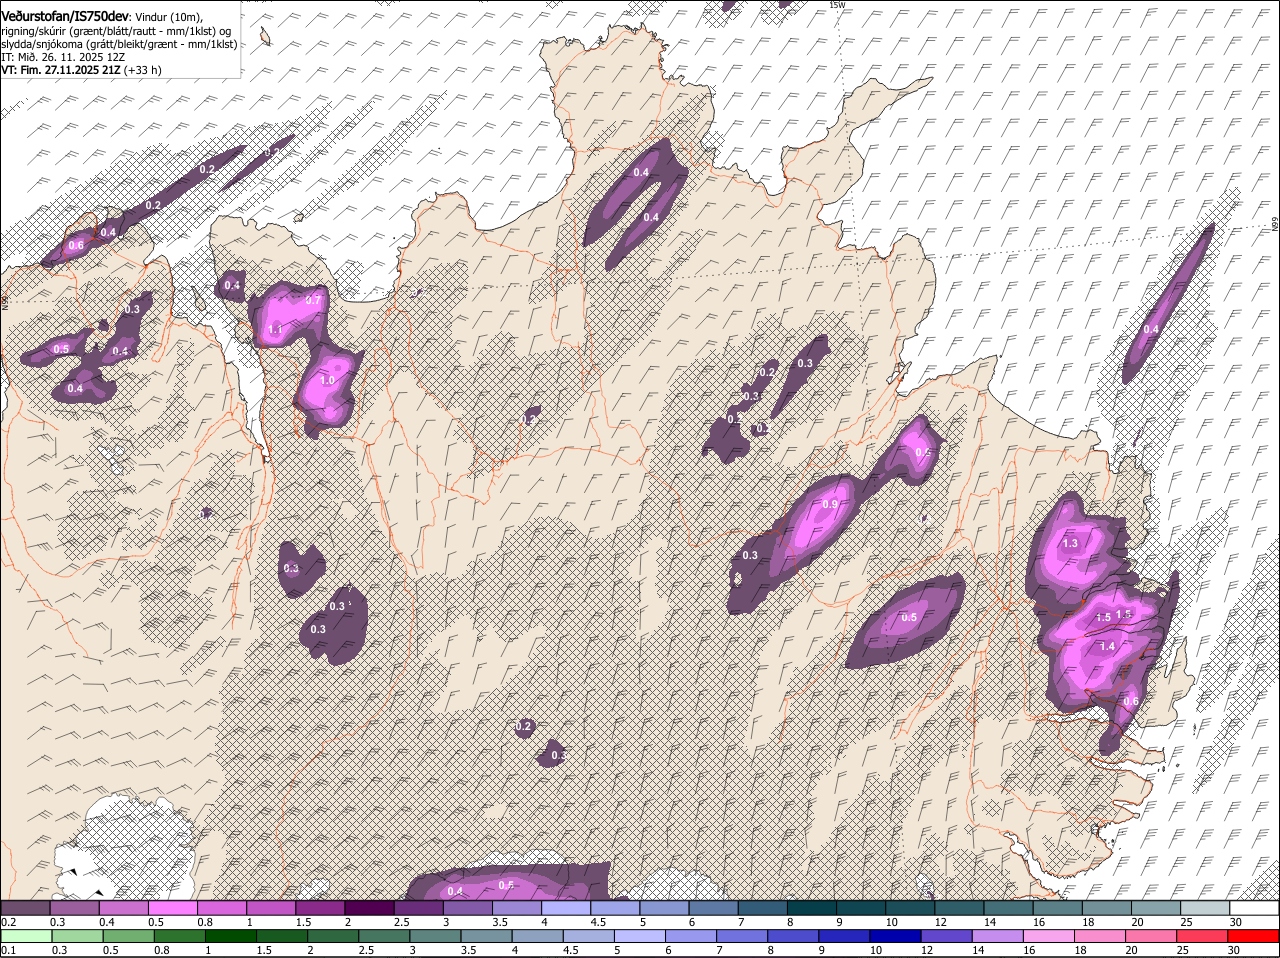Click the dark teal snow legend swatch labeled 8

[810, 908]
